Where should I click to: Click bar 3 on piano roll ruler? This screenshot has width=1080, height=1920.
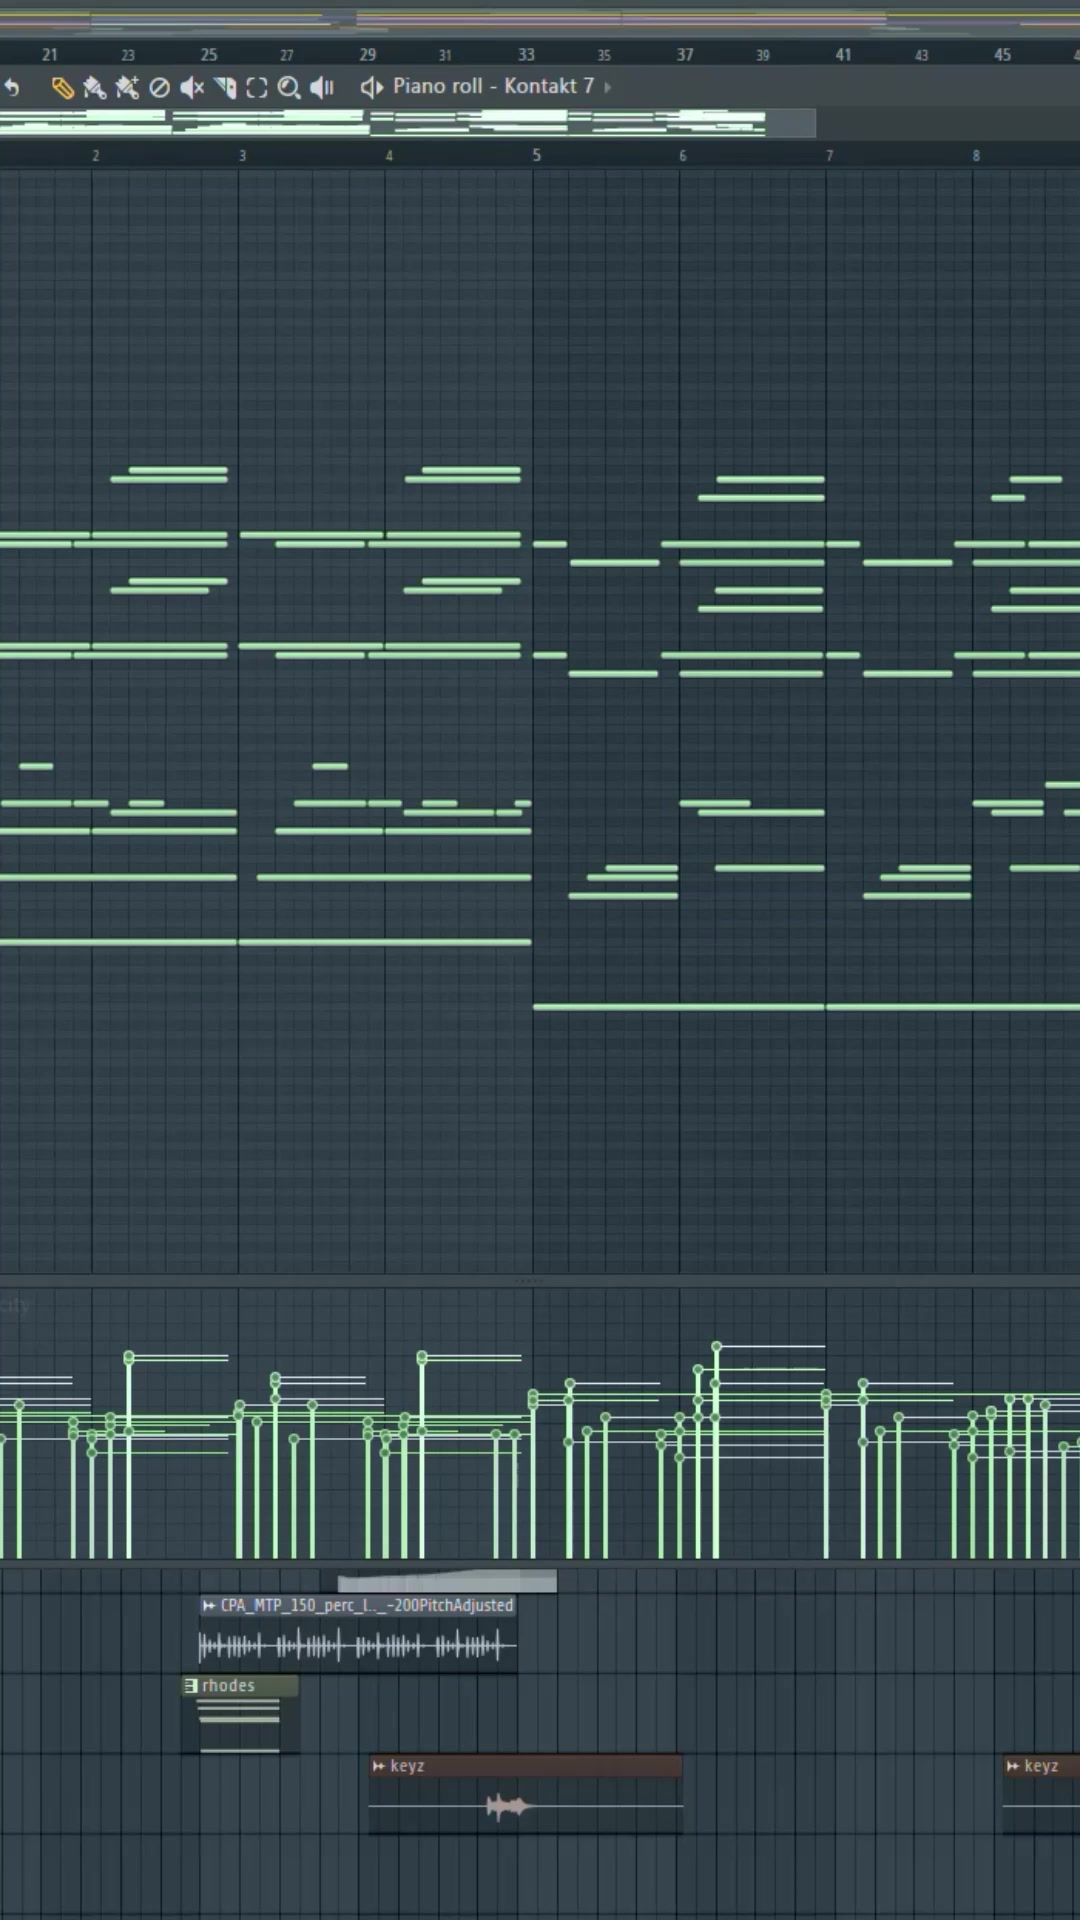tap(242, 156)
